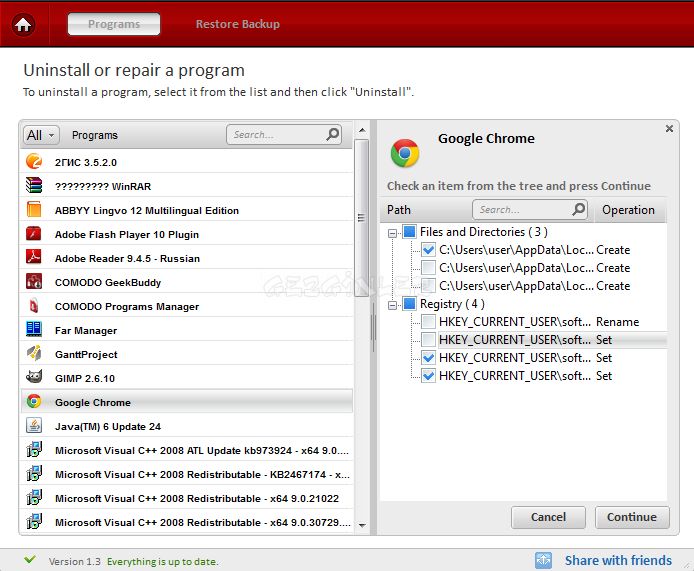The height and width of the screenshot is (571, 694).
Task: Check the highlighted HKEY_CURRENT_USER Set entry
Action: pyautogui.click(x=428, y=340)
